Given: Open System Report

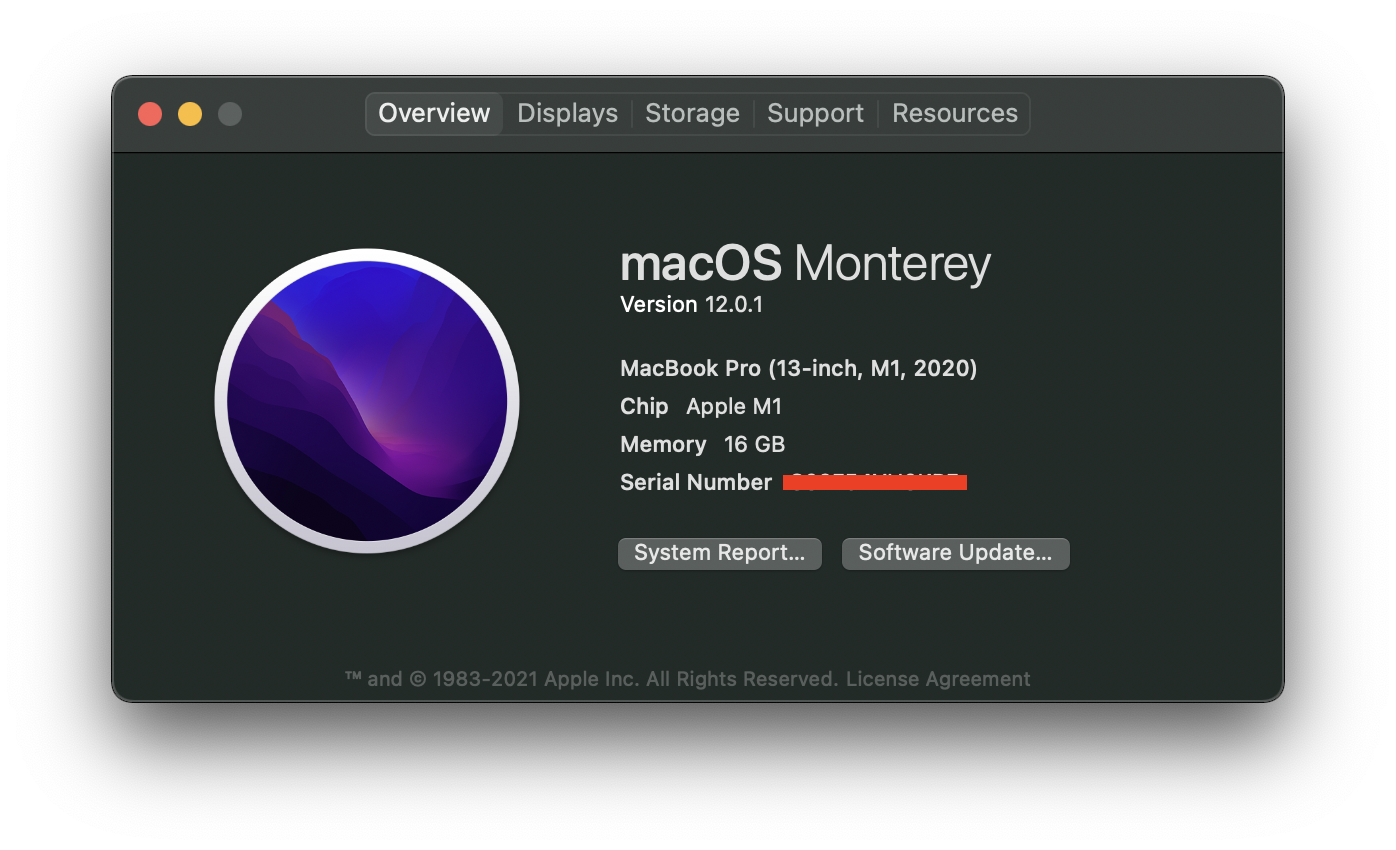Looking at the screenshot, I should point(719,553).
